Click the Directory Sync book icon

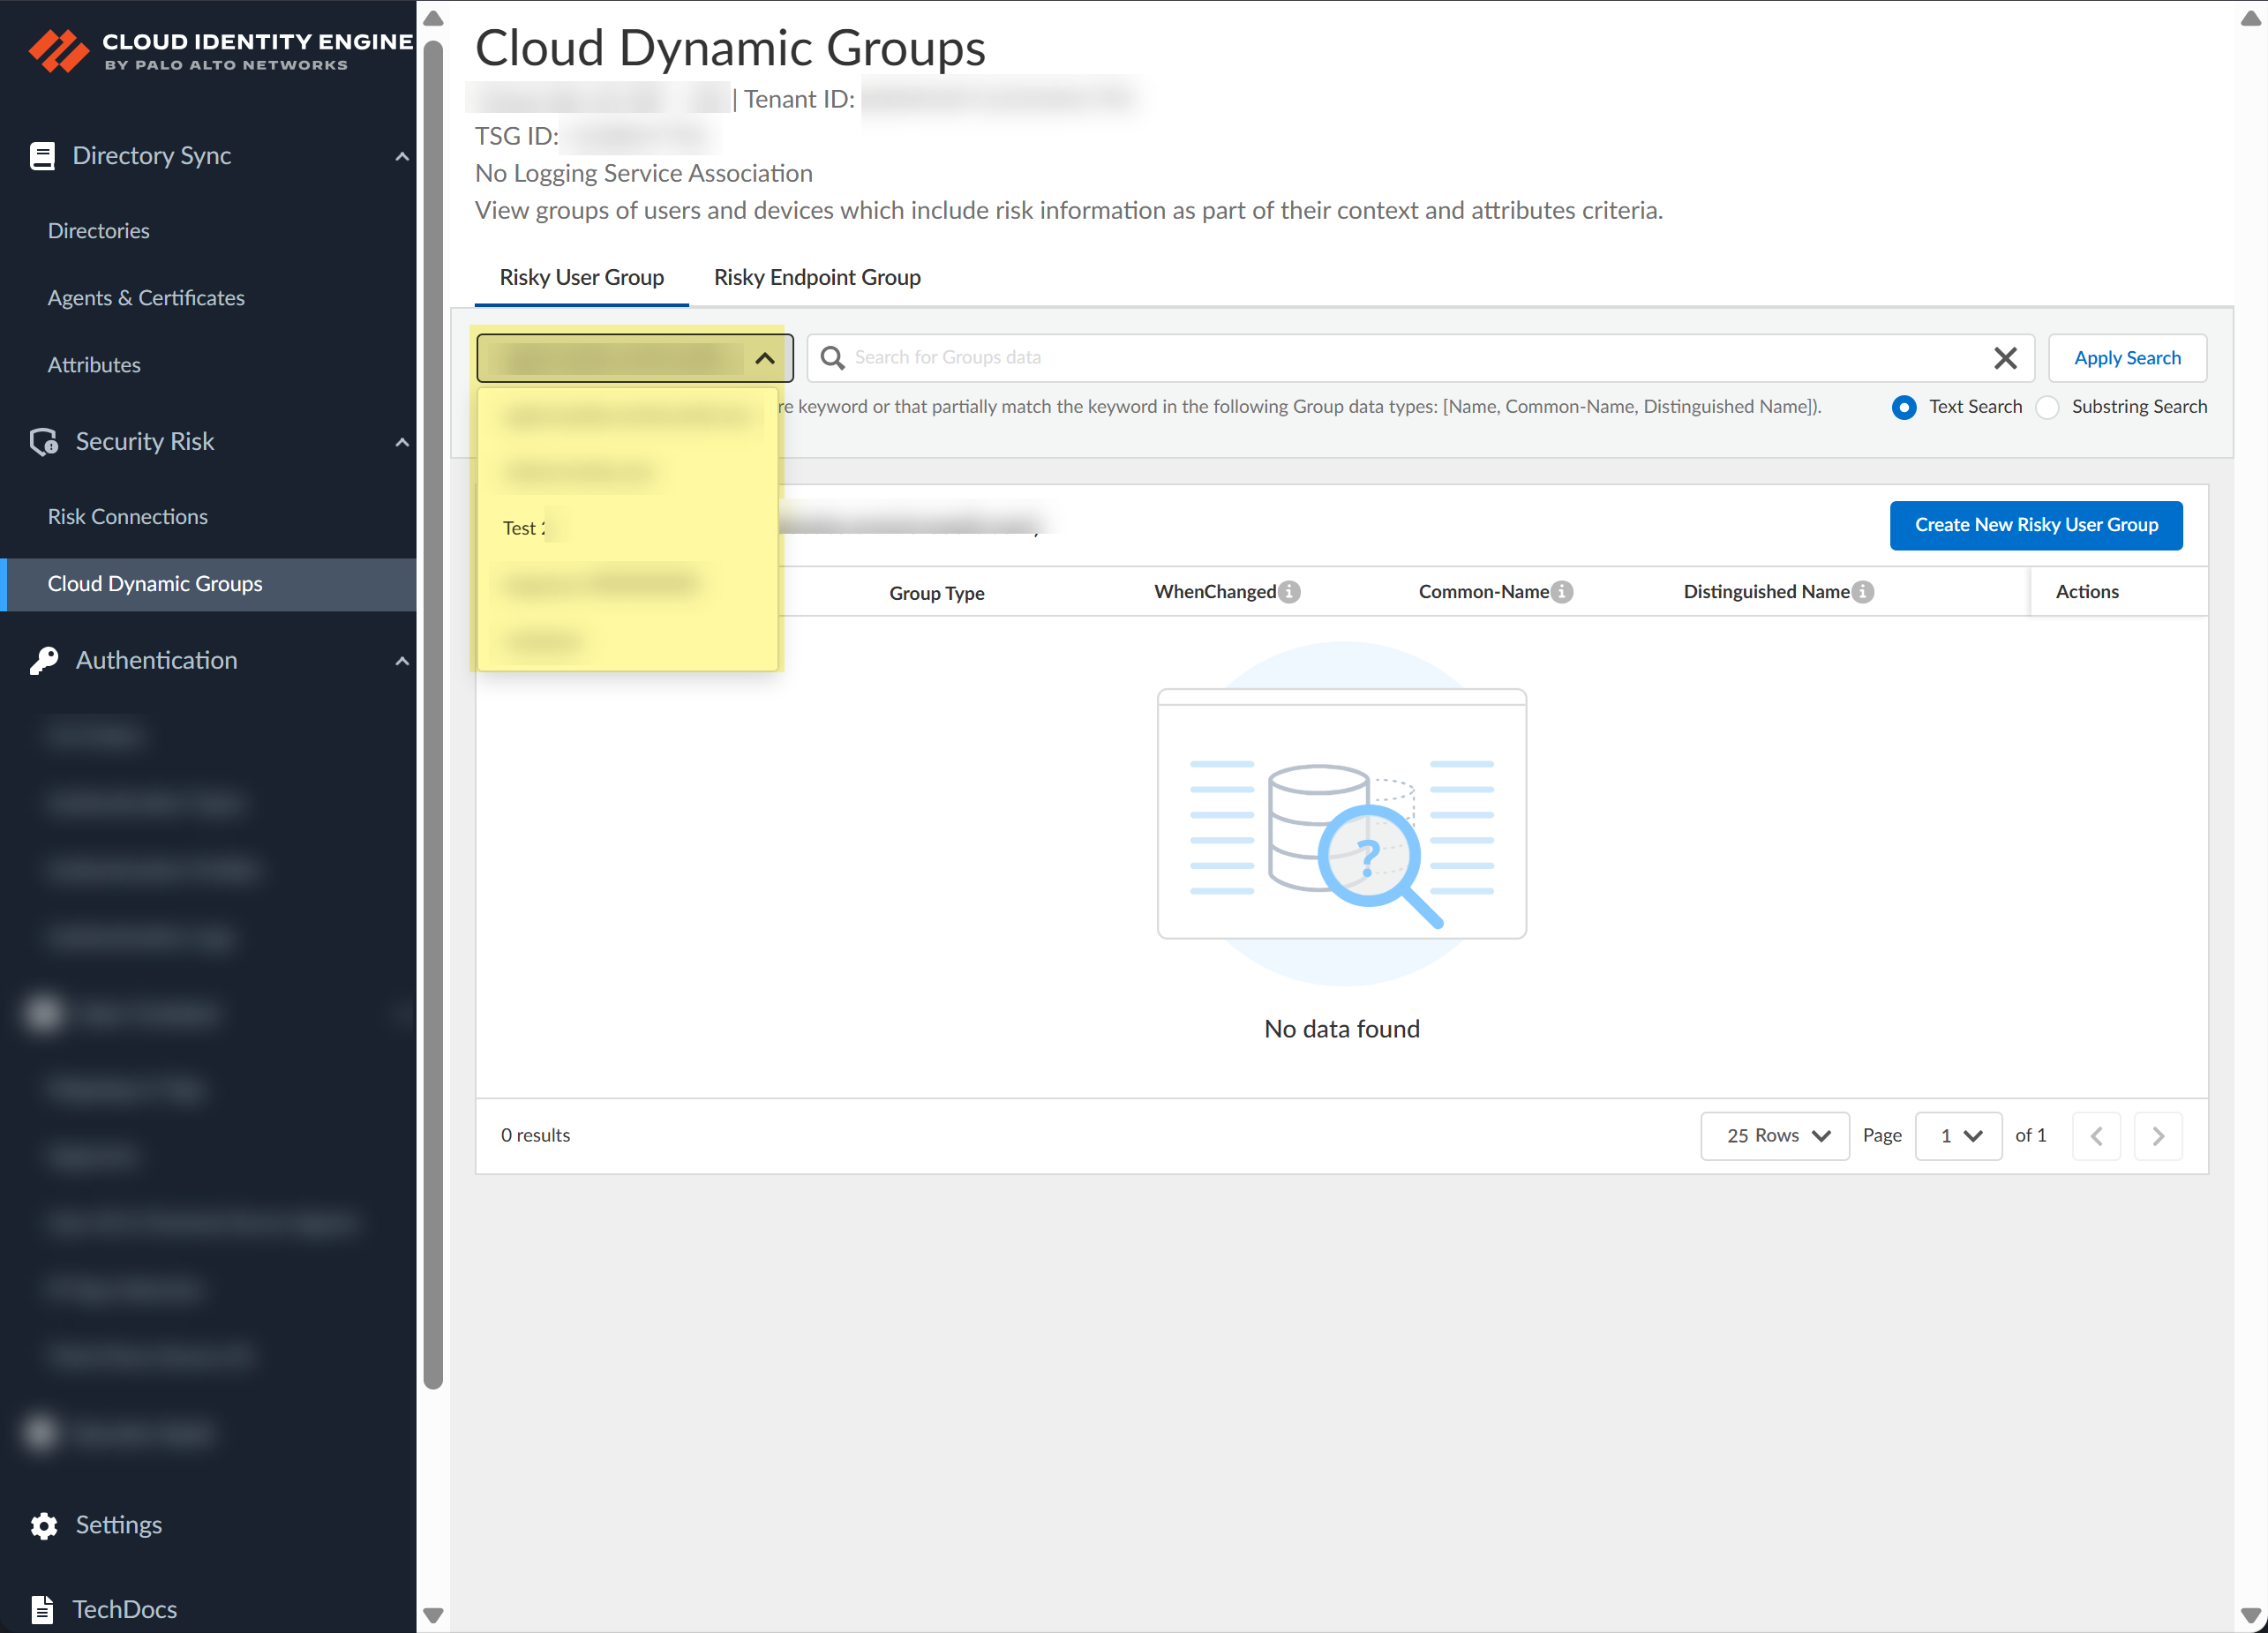42,156
